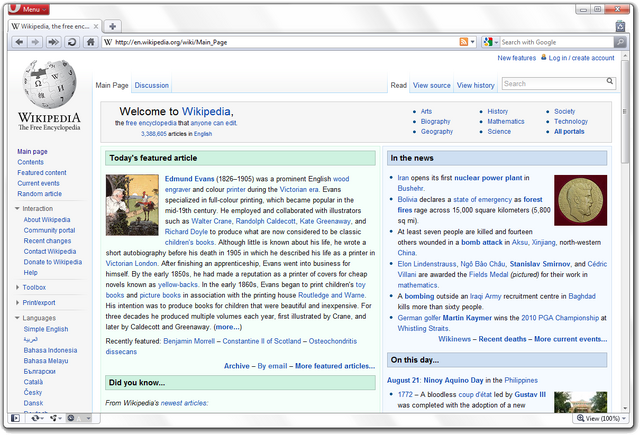The height and width of the screenshot is (435, 640).
Task: Click the Search with Google field
Action: click(556, 42)
